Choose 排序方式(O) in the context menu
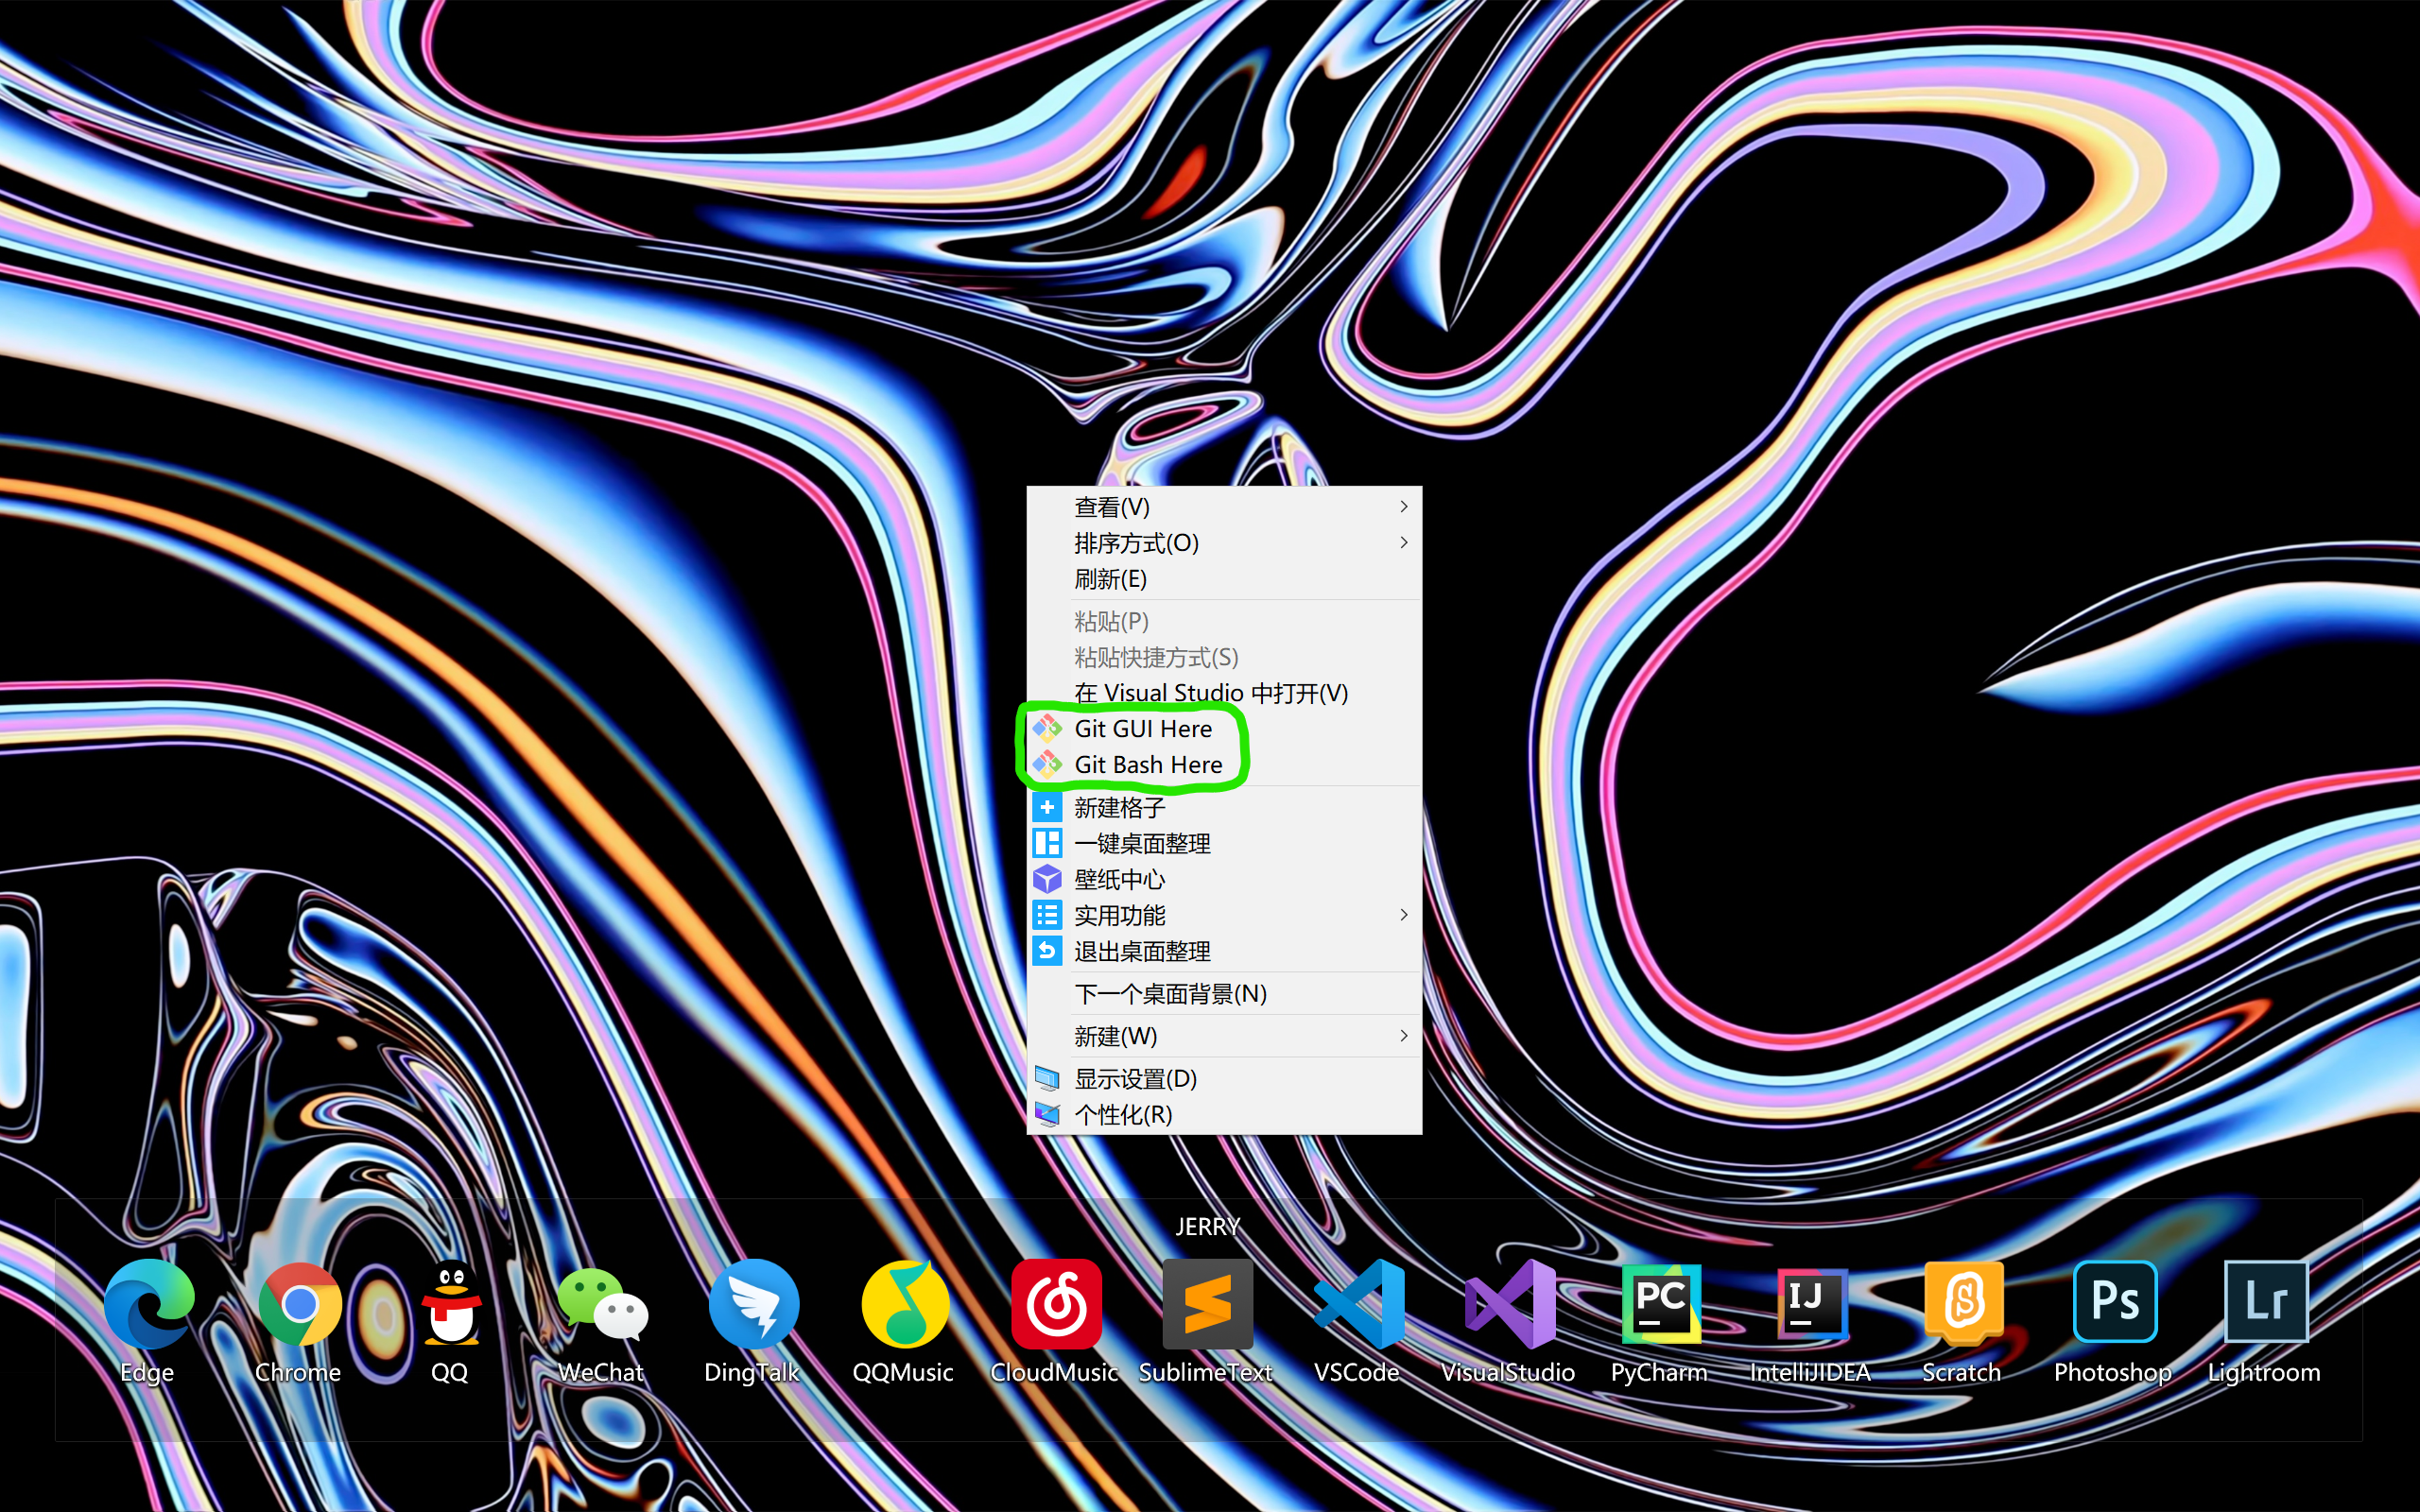This screenshot has height=1512, width=2420. click(1224, 543)
